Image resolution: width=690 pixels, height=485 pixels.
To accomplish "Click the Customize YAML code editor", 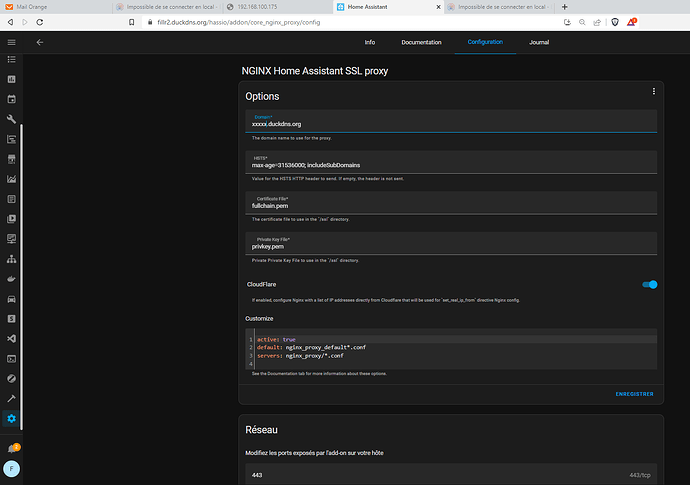I will pyautogui.click(x=451, y=349).
